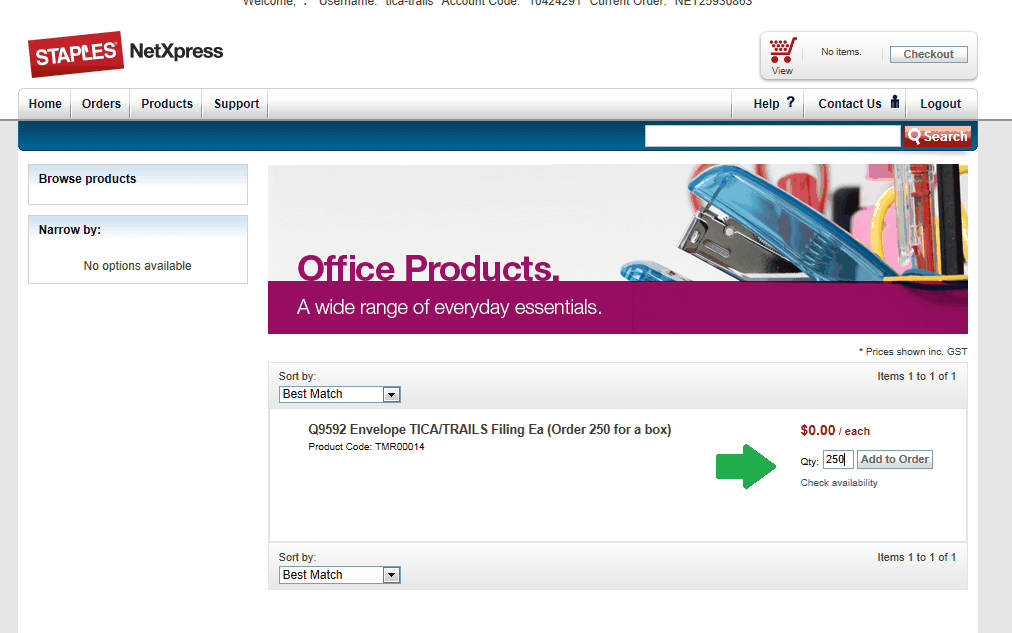Click the question mark Help icon
The height and width of the screenshot is (633, 1012).
(791, 102)
